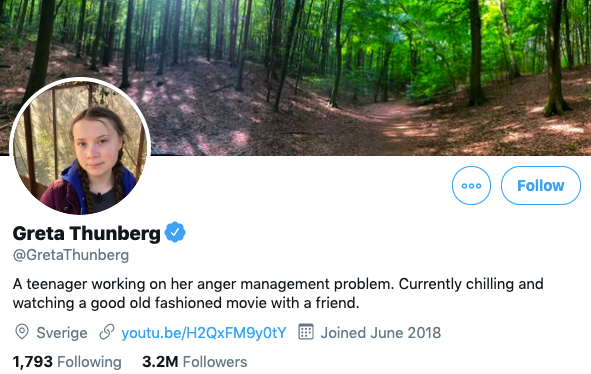Click the blue verified badge
591x374 pixels.
[175, 232]
